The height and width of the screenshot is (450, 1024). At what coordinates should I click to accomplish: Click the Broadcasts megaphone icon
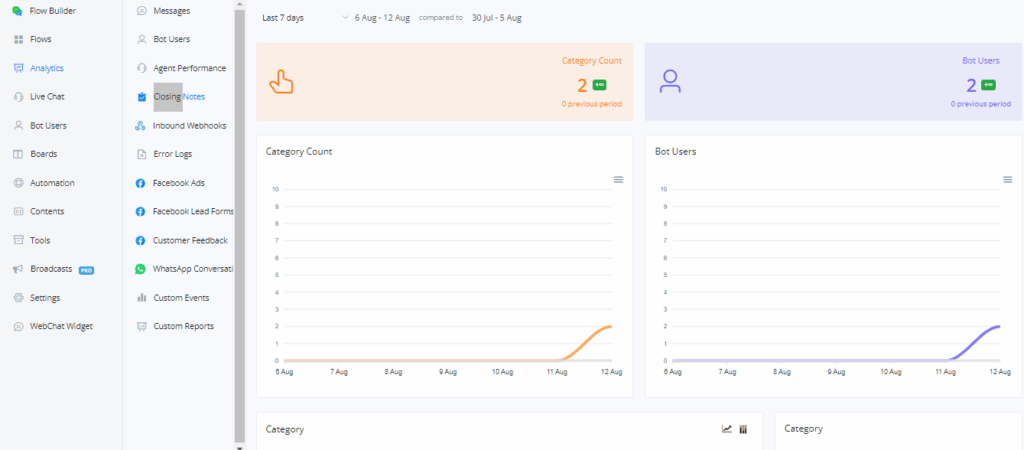click(x=18, y=269)
